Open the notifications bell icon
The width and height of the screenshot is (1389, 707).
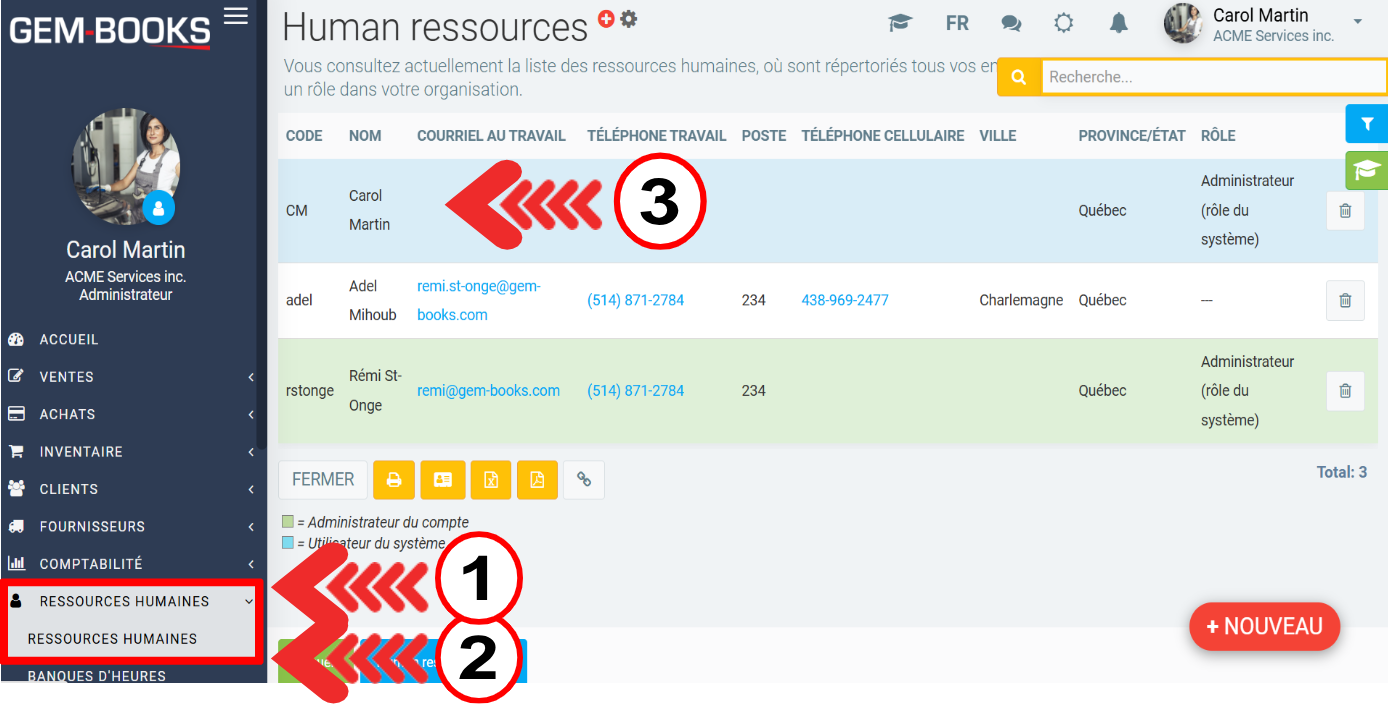tap(1119, 23)
